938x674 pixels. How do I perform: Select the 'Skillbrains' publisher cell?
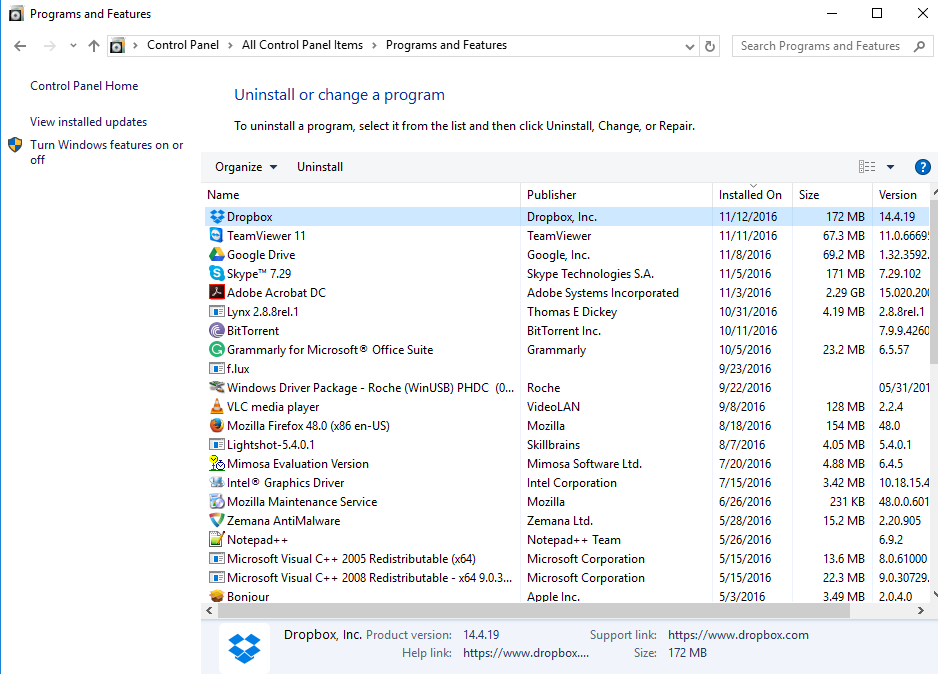[553, 444]
